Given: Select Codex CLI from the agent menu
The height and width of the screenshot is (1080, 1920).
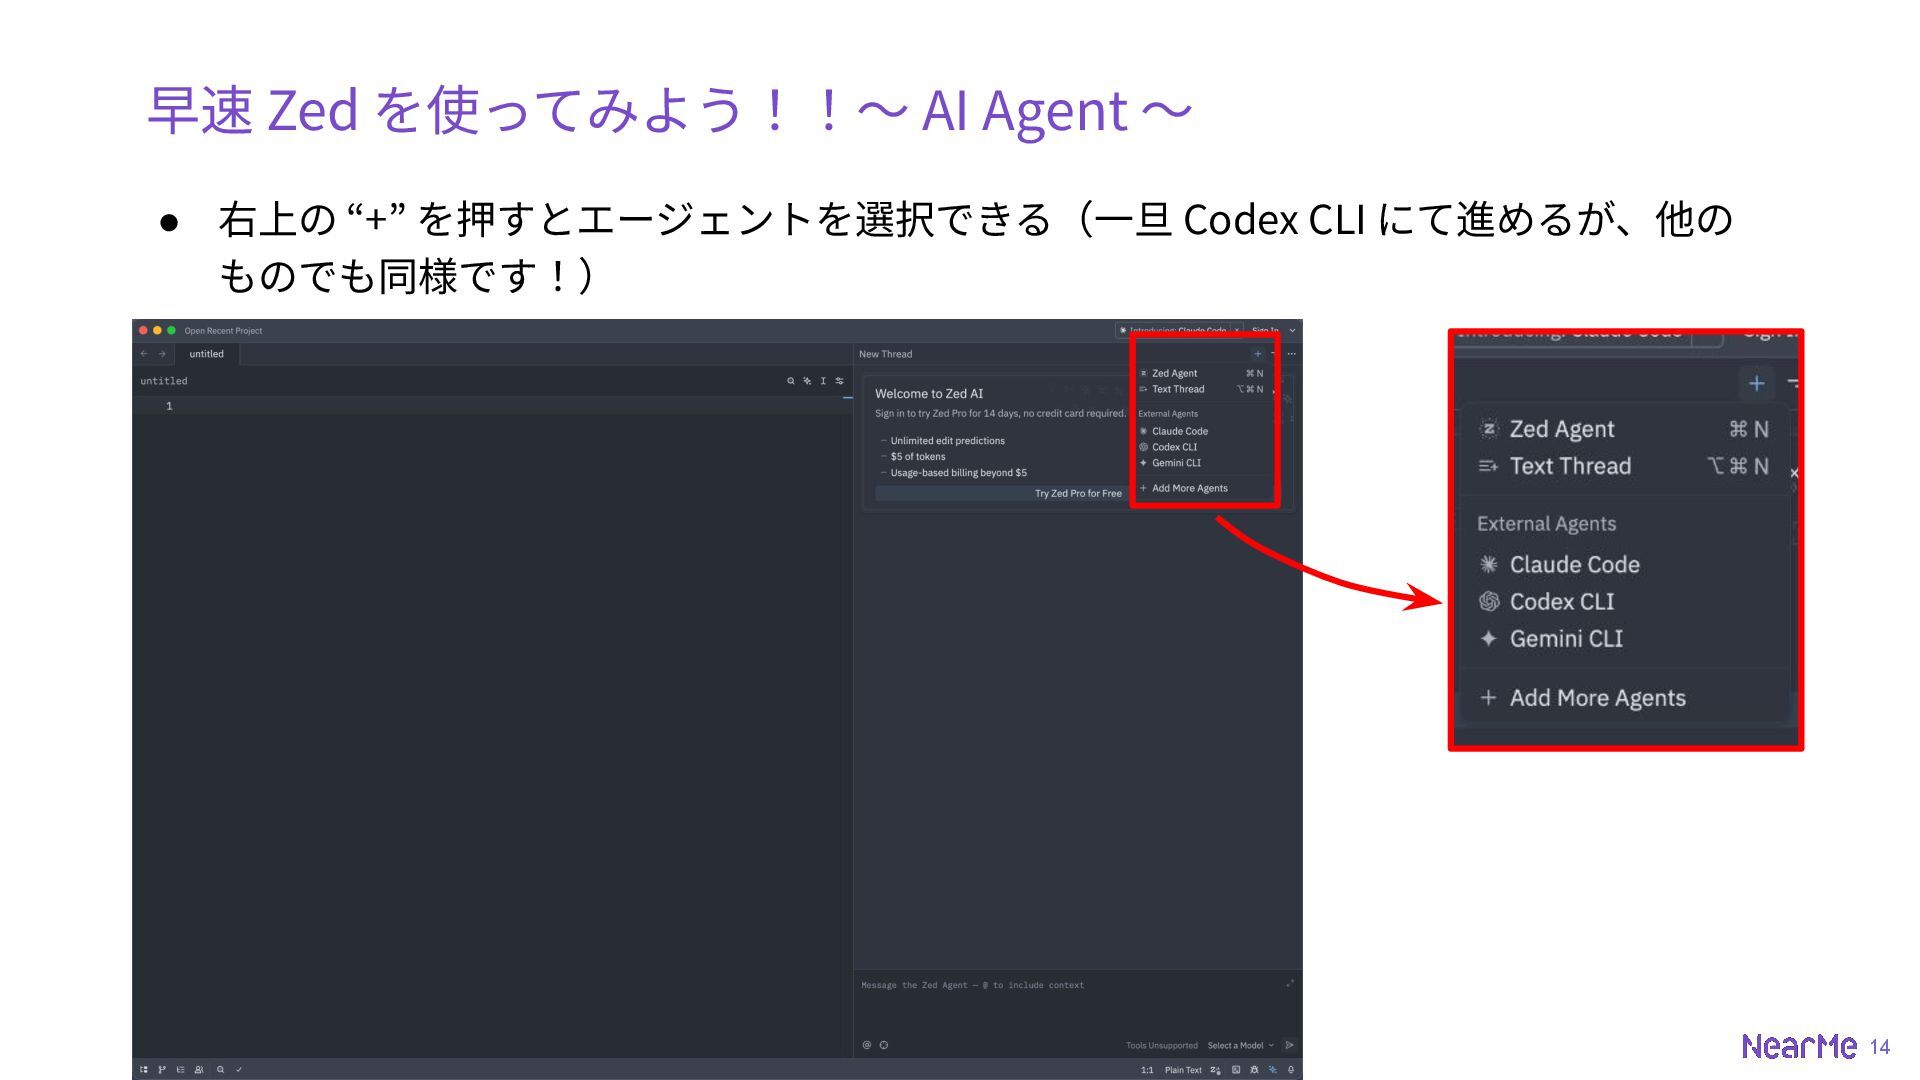Looking at the screenshot, I should point(1174,447).
